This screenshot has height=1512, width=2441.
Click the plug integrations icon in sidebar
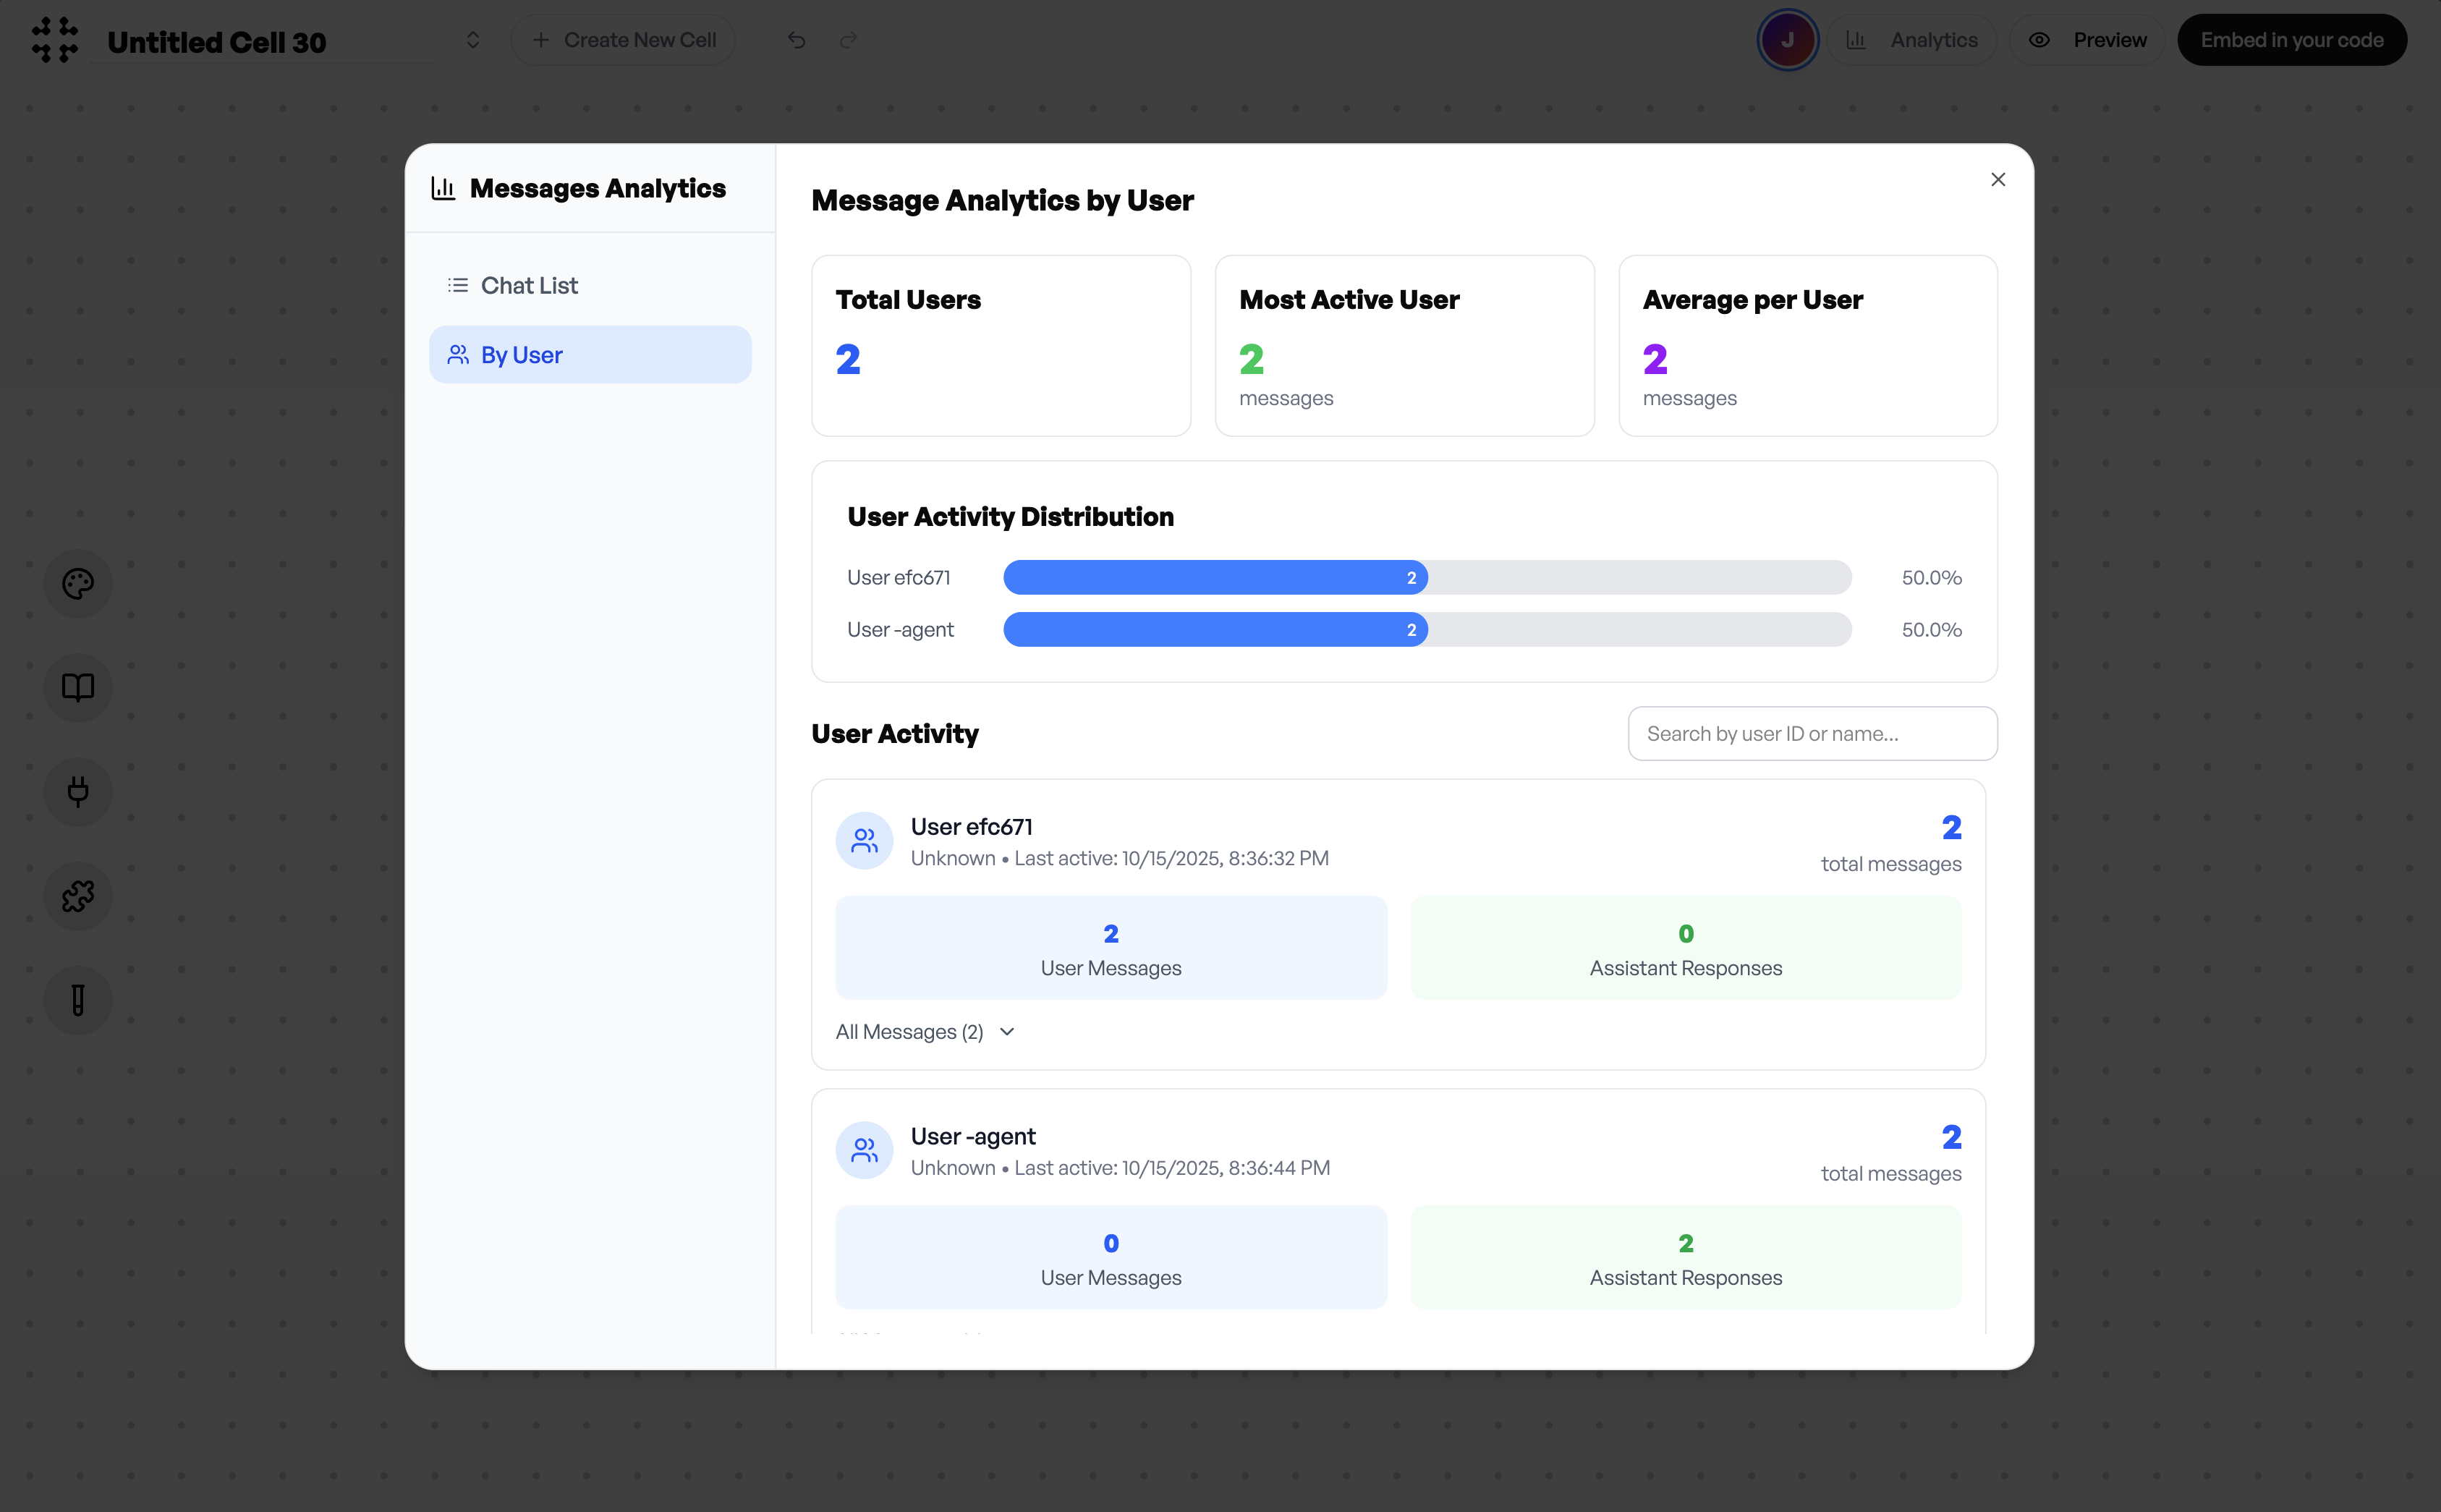tap(78, 792)
